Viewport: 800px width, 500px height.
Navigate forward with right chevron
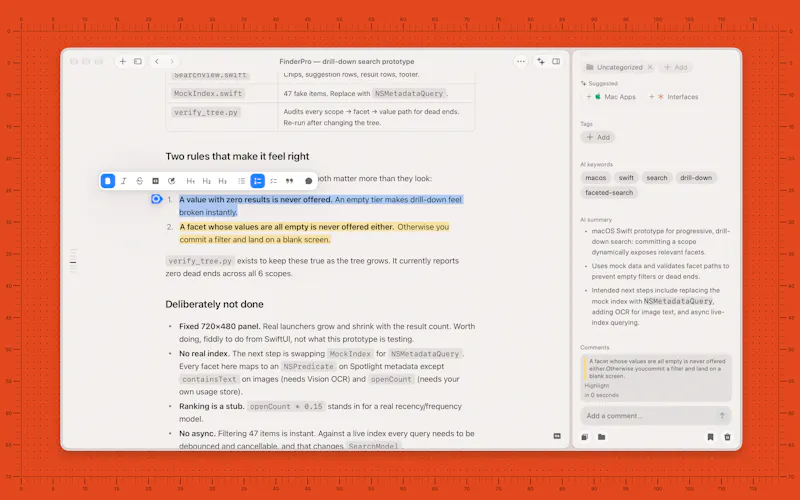pos(172,61)
